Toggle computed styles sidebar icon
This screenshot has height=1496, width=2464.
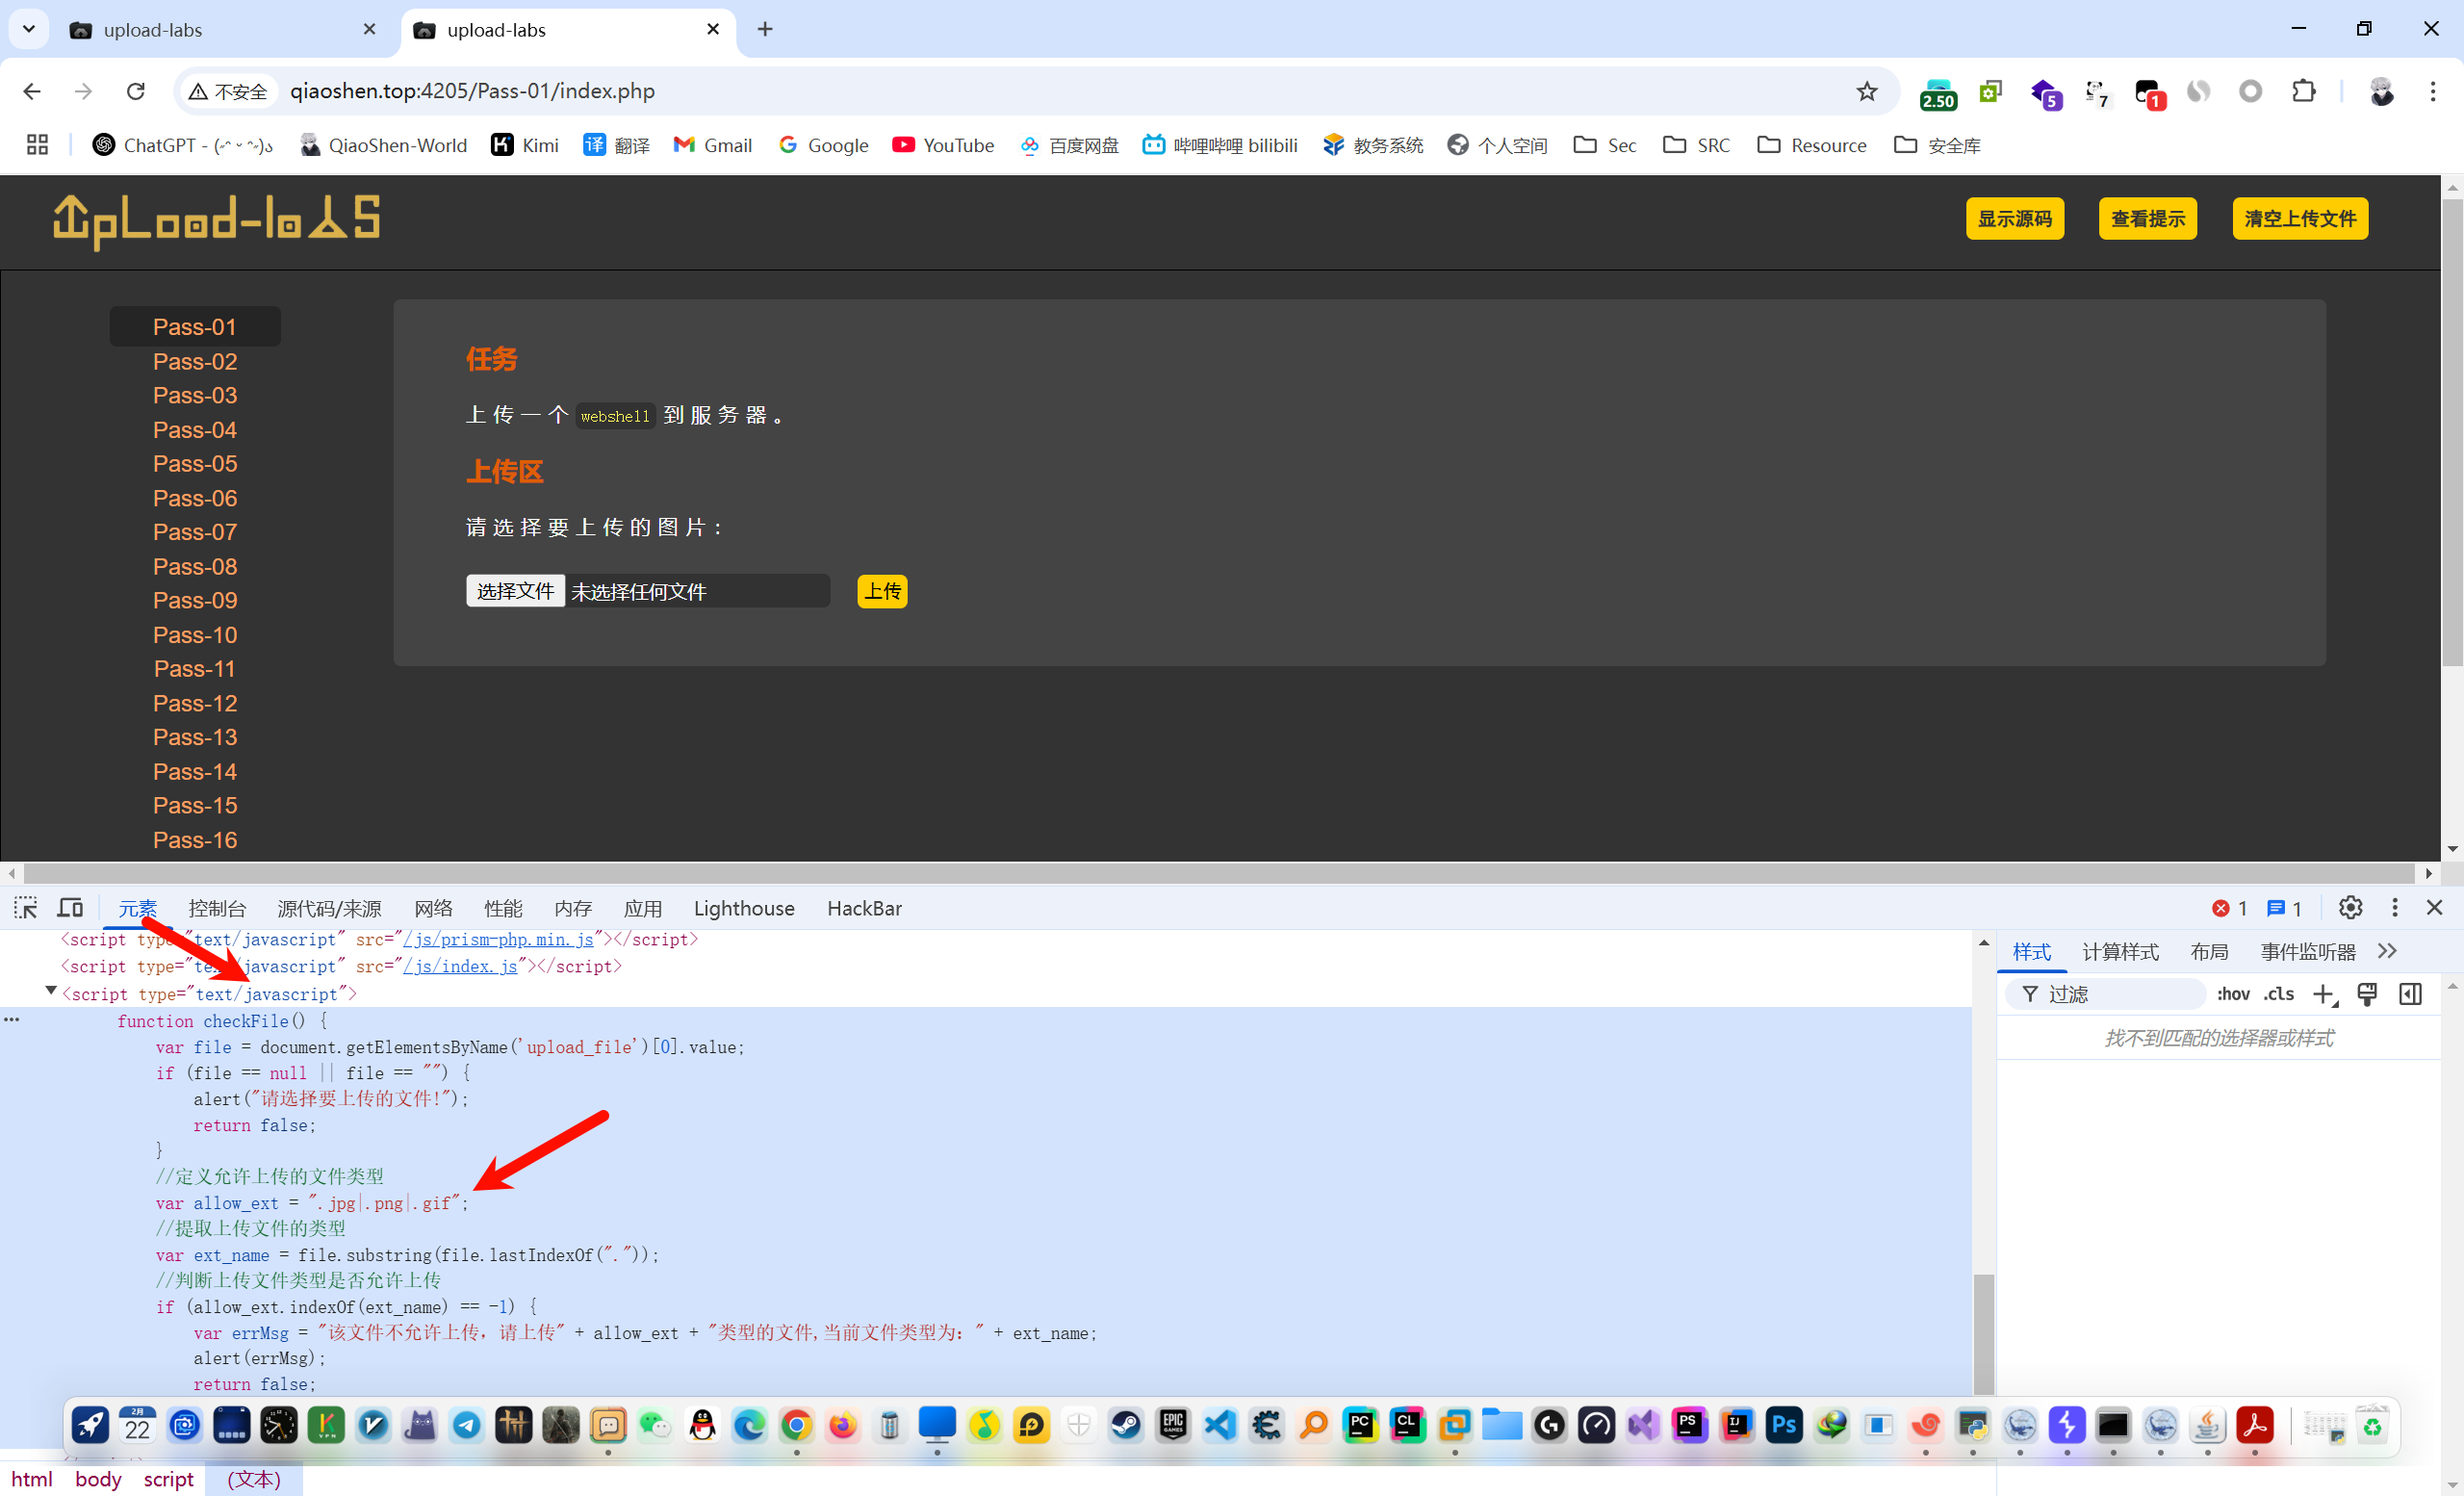pyautogui.click(x=2410, y=994)
